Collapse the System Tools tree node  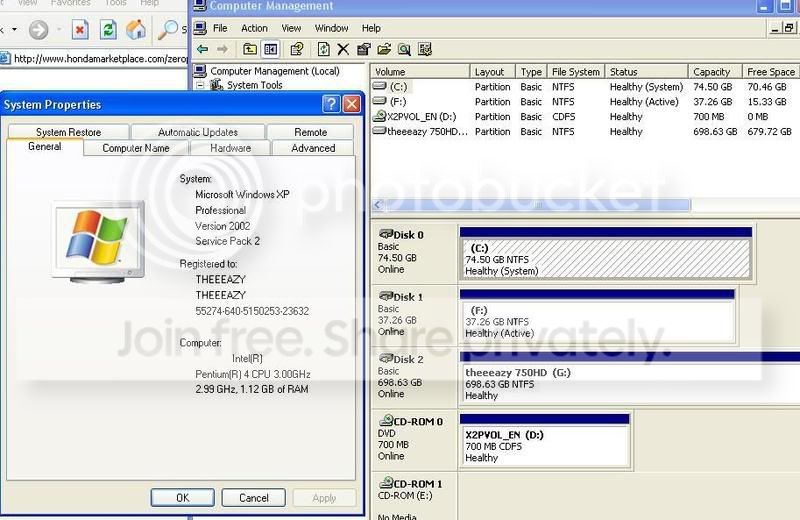pos(201,85)
